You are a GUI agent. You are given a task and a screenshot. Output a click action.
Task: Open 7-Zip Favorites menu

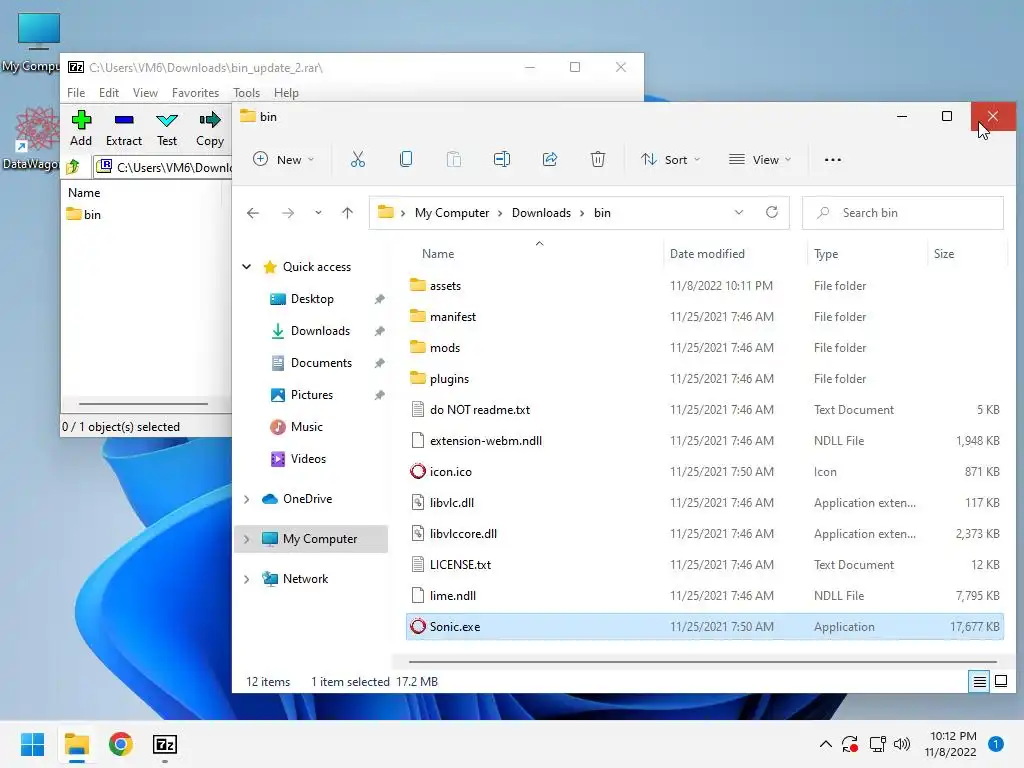point(195,93)
